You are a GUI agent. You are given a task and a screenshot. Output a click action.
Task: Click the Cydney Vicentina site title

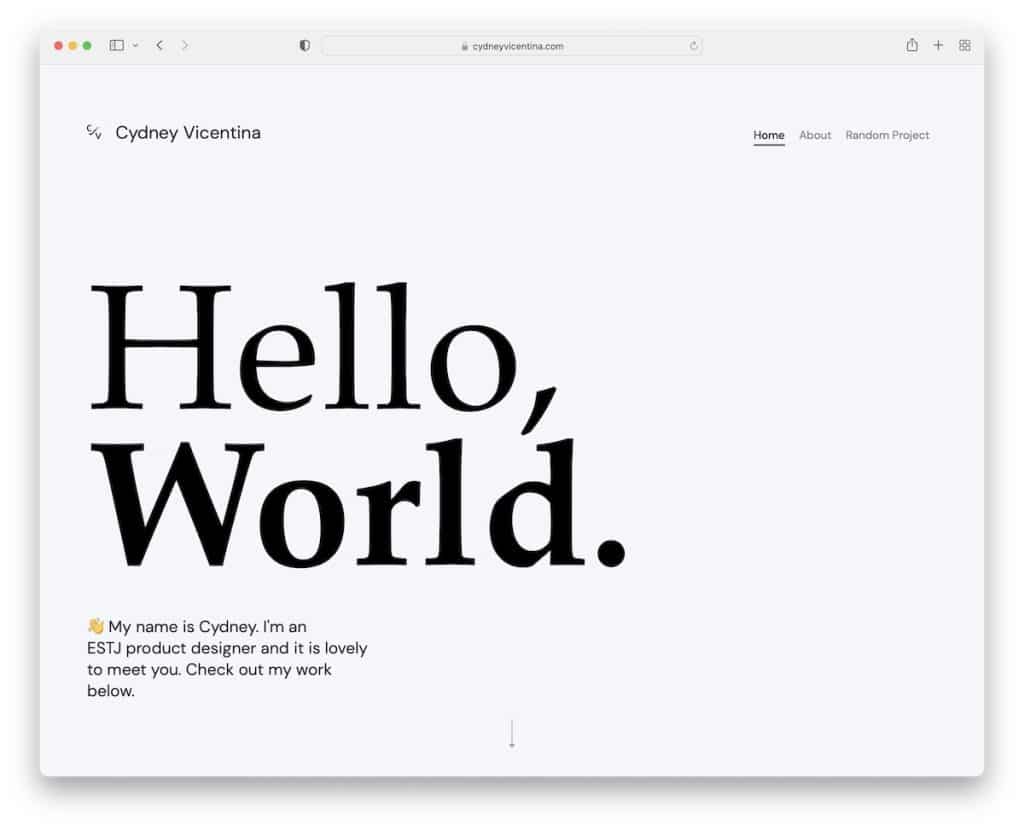coord(188,133)
